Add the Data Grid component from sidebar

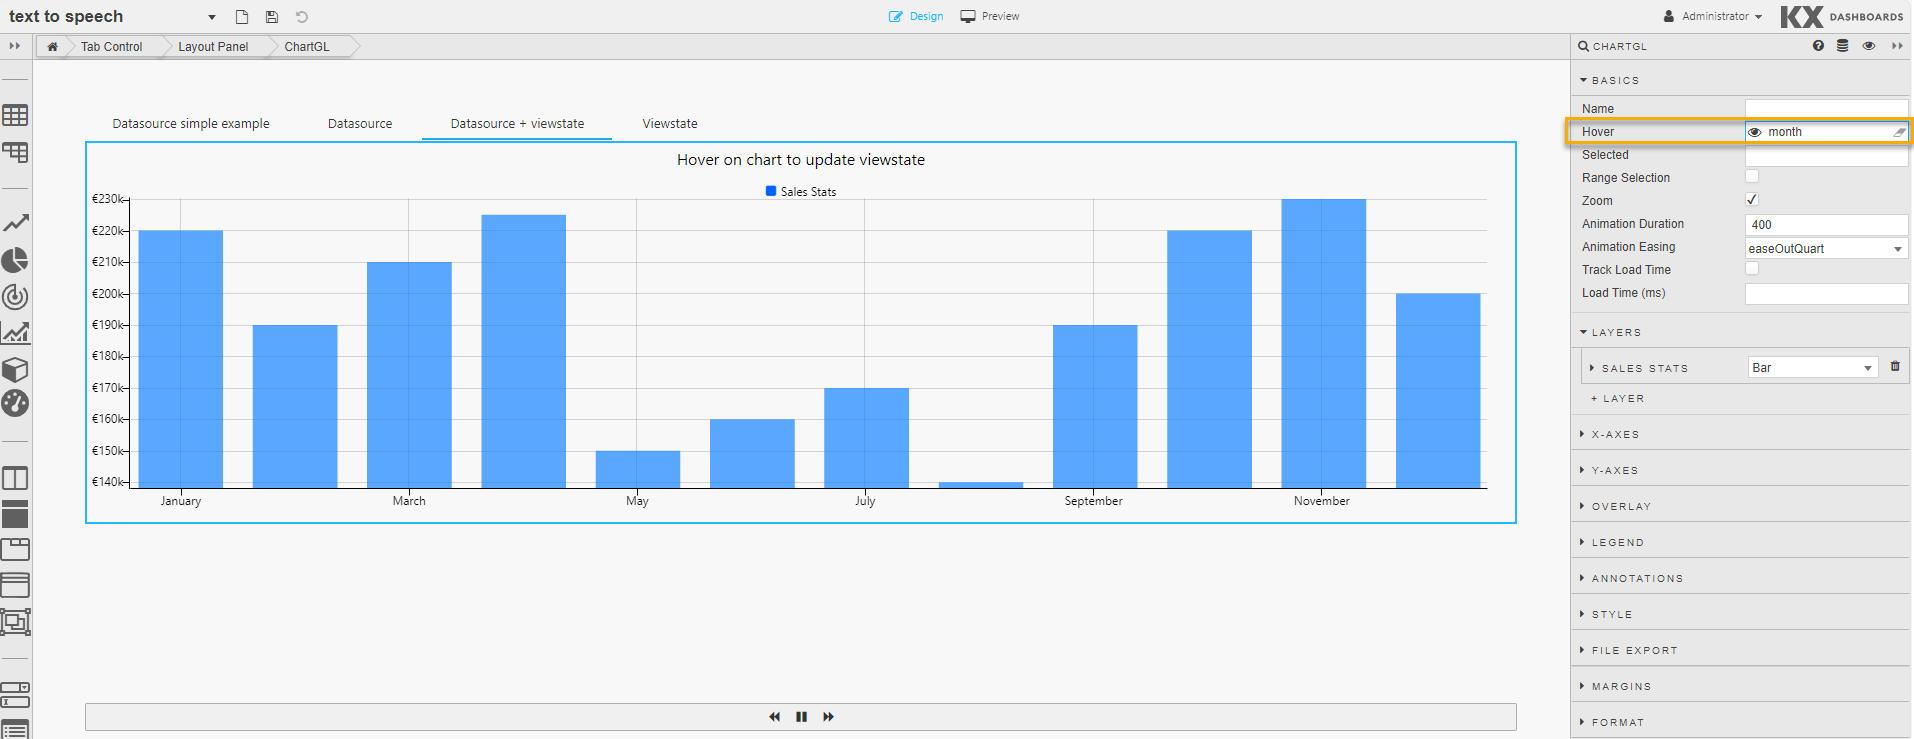coord(15,115)
